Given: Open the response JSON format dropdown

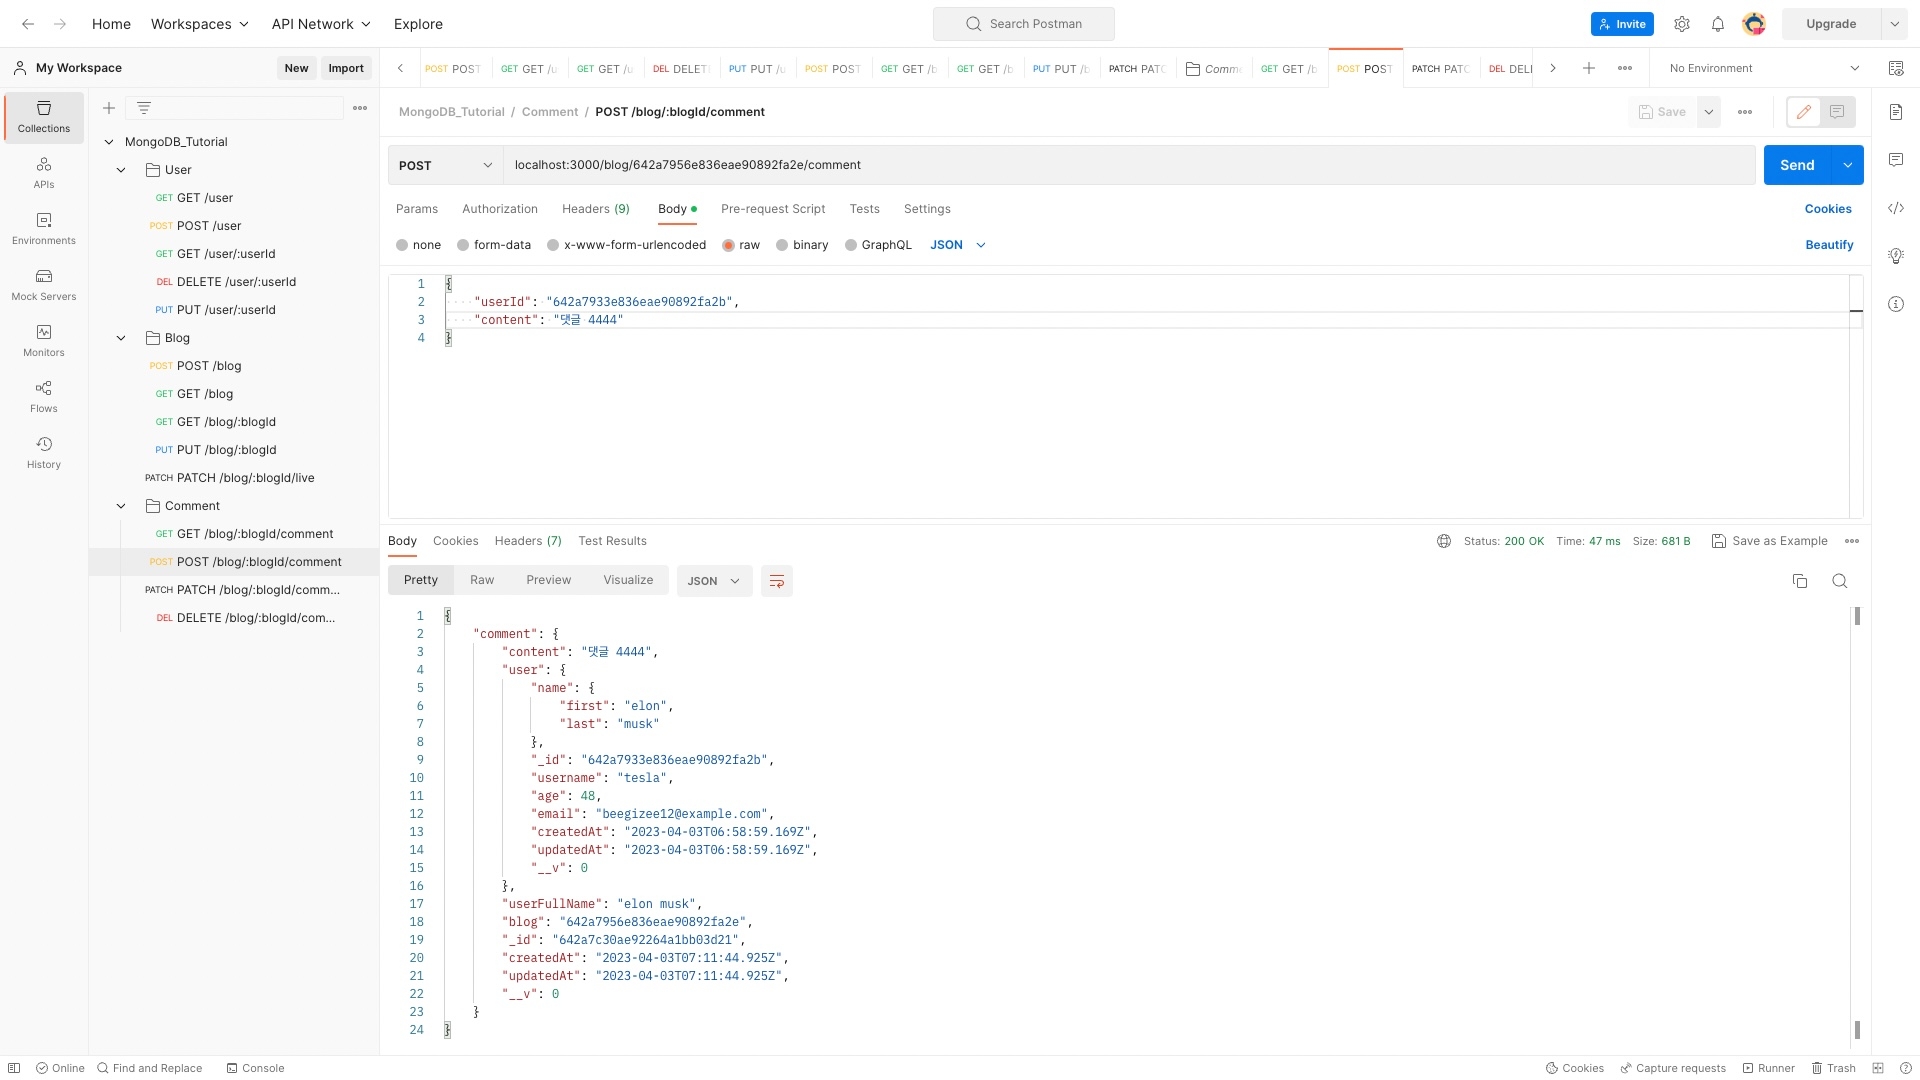Looking at the screenshot, I should point(714,581).
